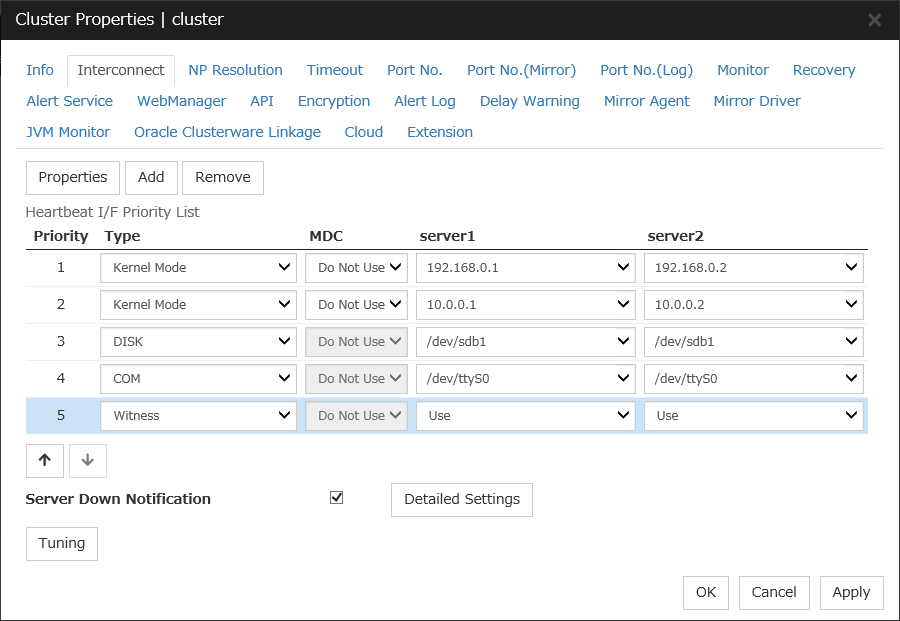Click the move up arrow button
The width and height of the screenshot is (900, 621).
(44, 460)
